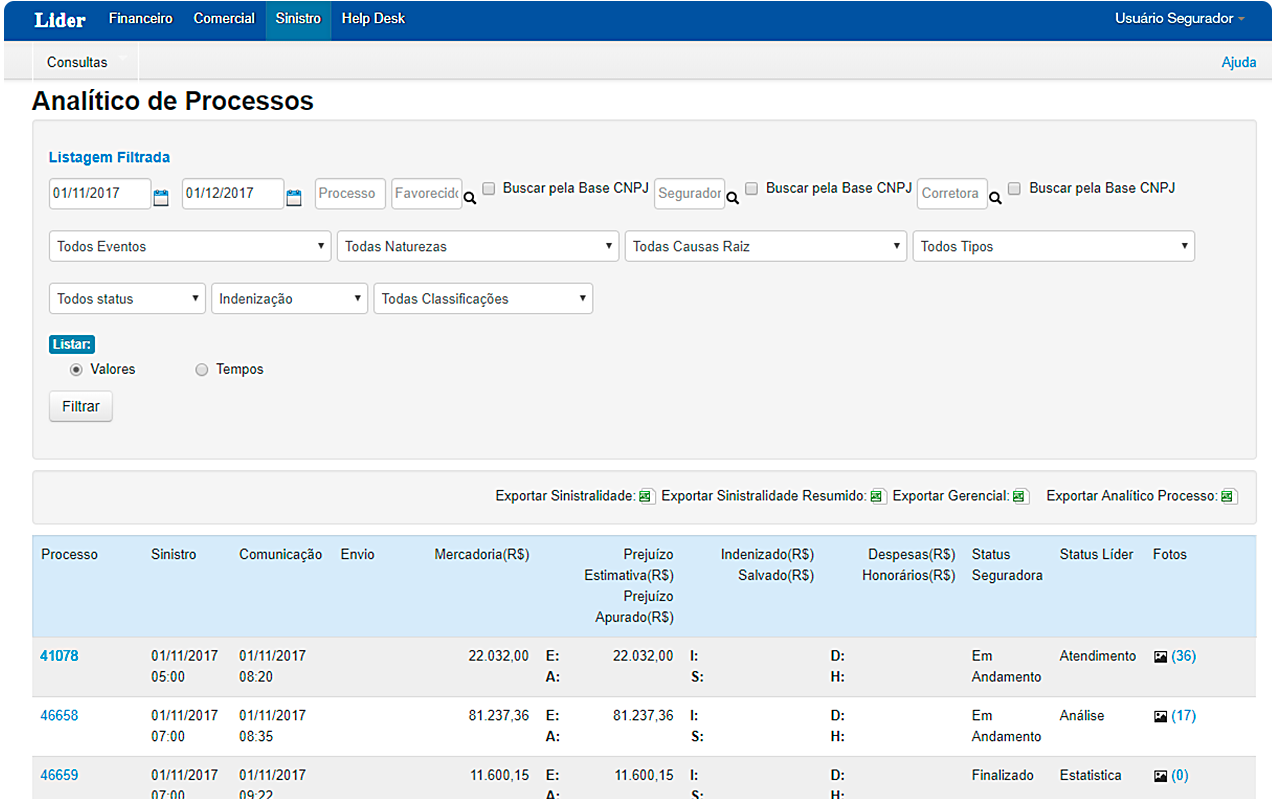Open process 41078 link

point(59,656)
